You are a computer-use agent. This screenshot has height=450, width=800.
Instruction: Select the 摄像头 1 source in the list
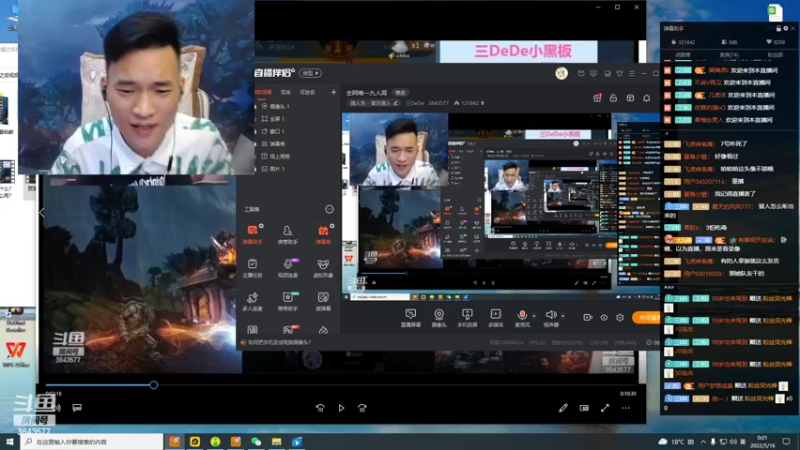(x=276, y=106)
